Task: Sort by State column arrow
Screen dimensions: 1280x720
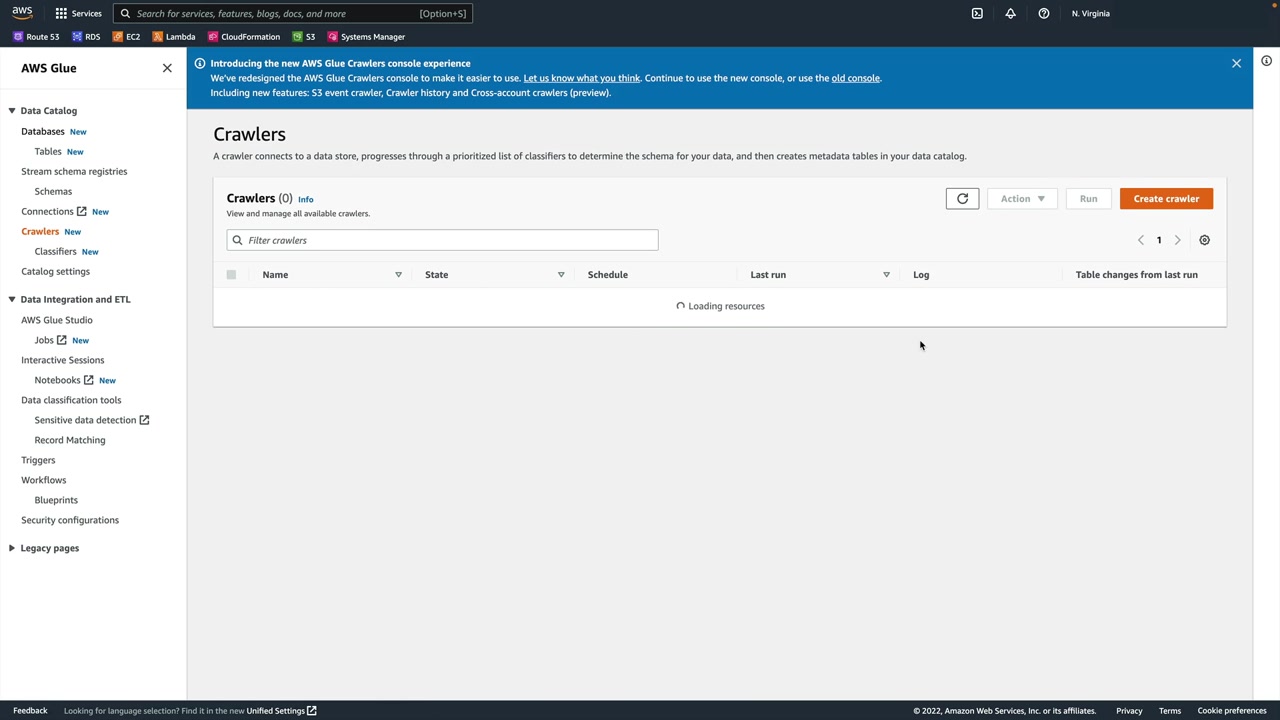Action: click(x=561, y=275)
